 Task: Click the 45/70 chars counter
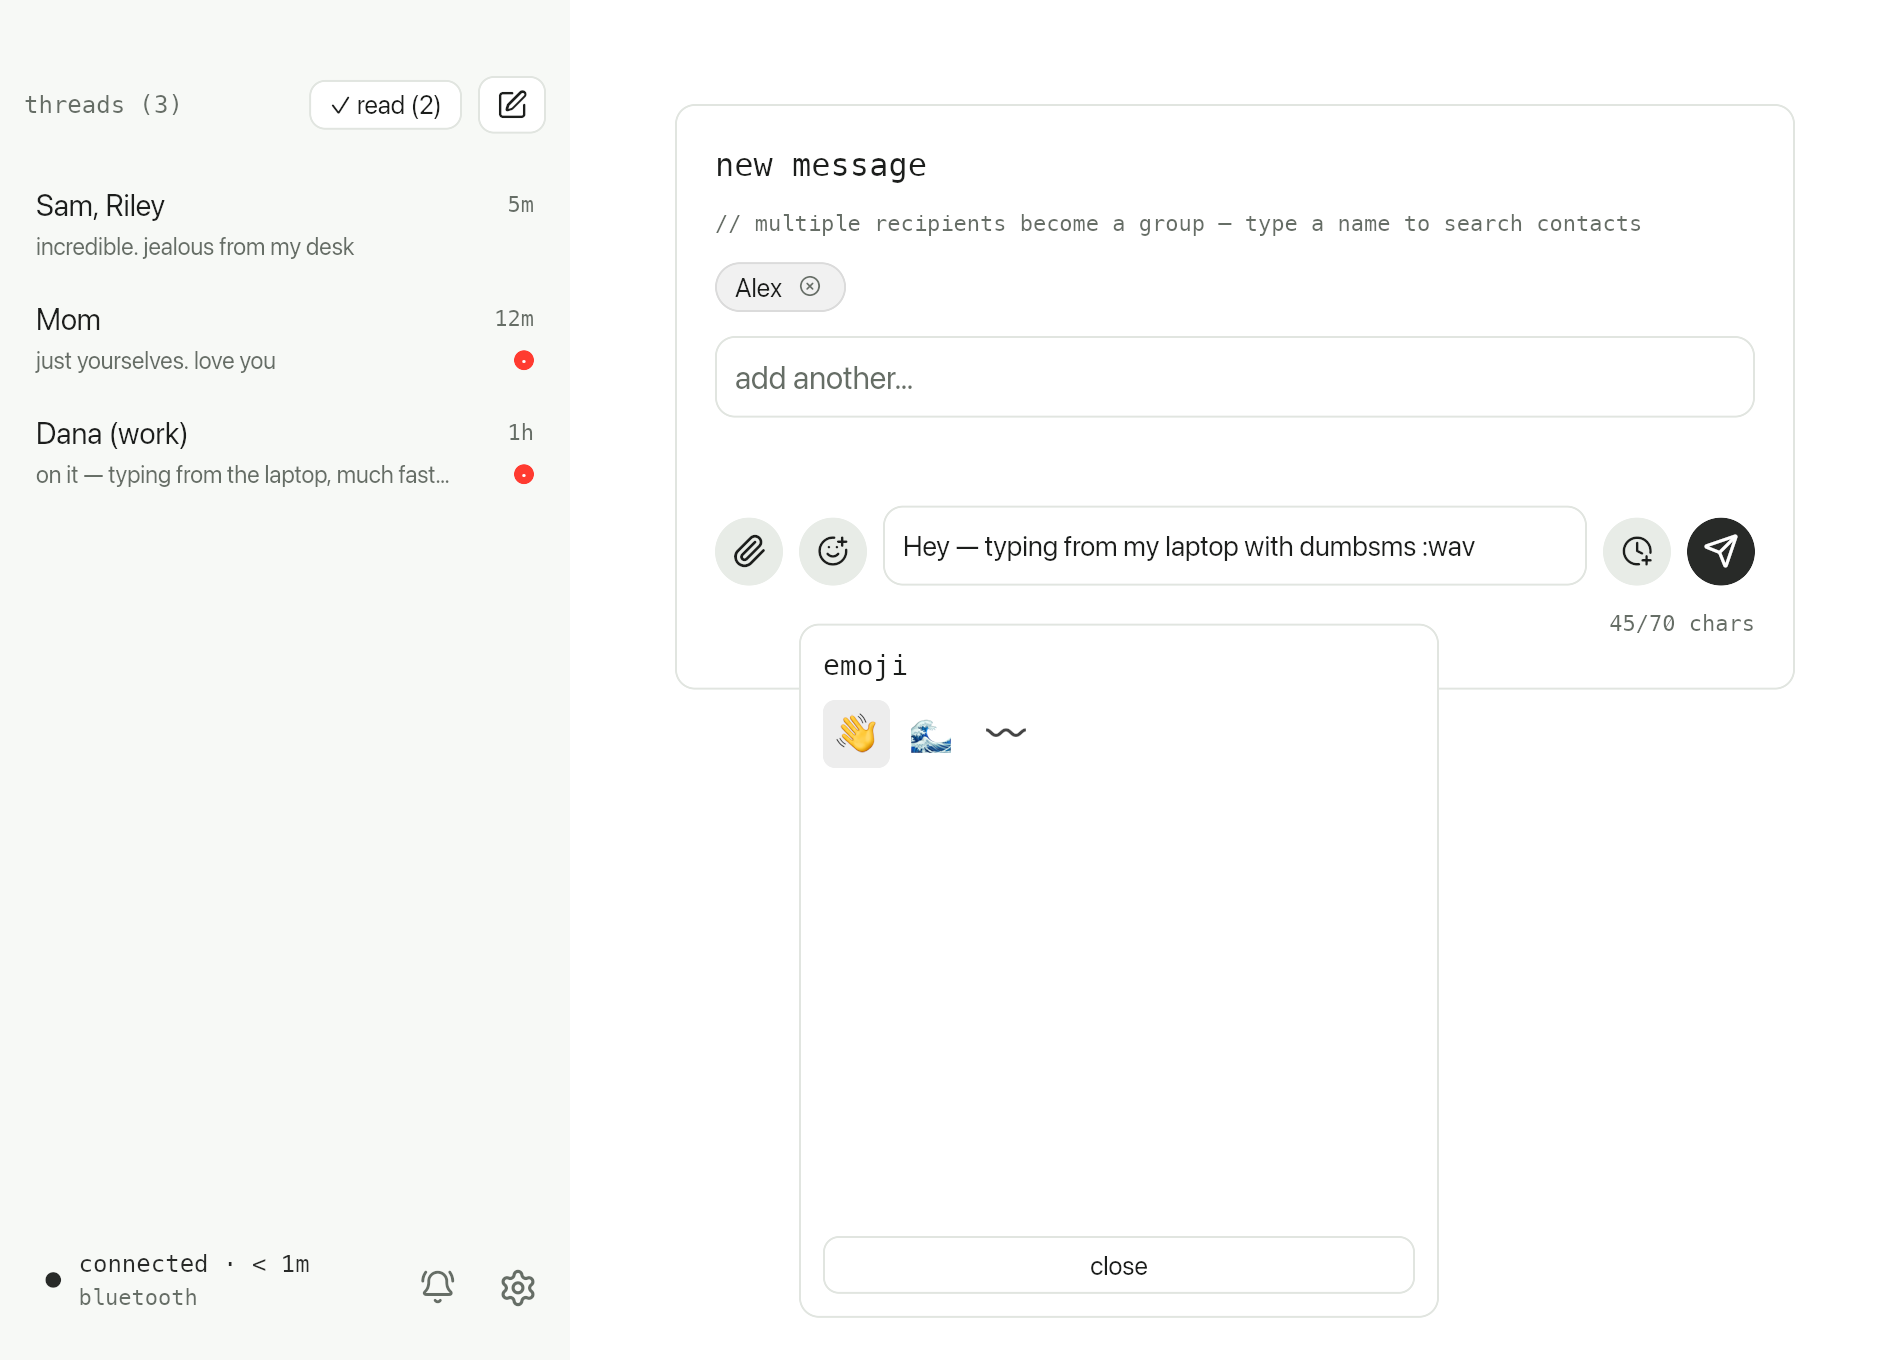click(x=1681, y=623)
